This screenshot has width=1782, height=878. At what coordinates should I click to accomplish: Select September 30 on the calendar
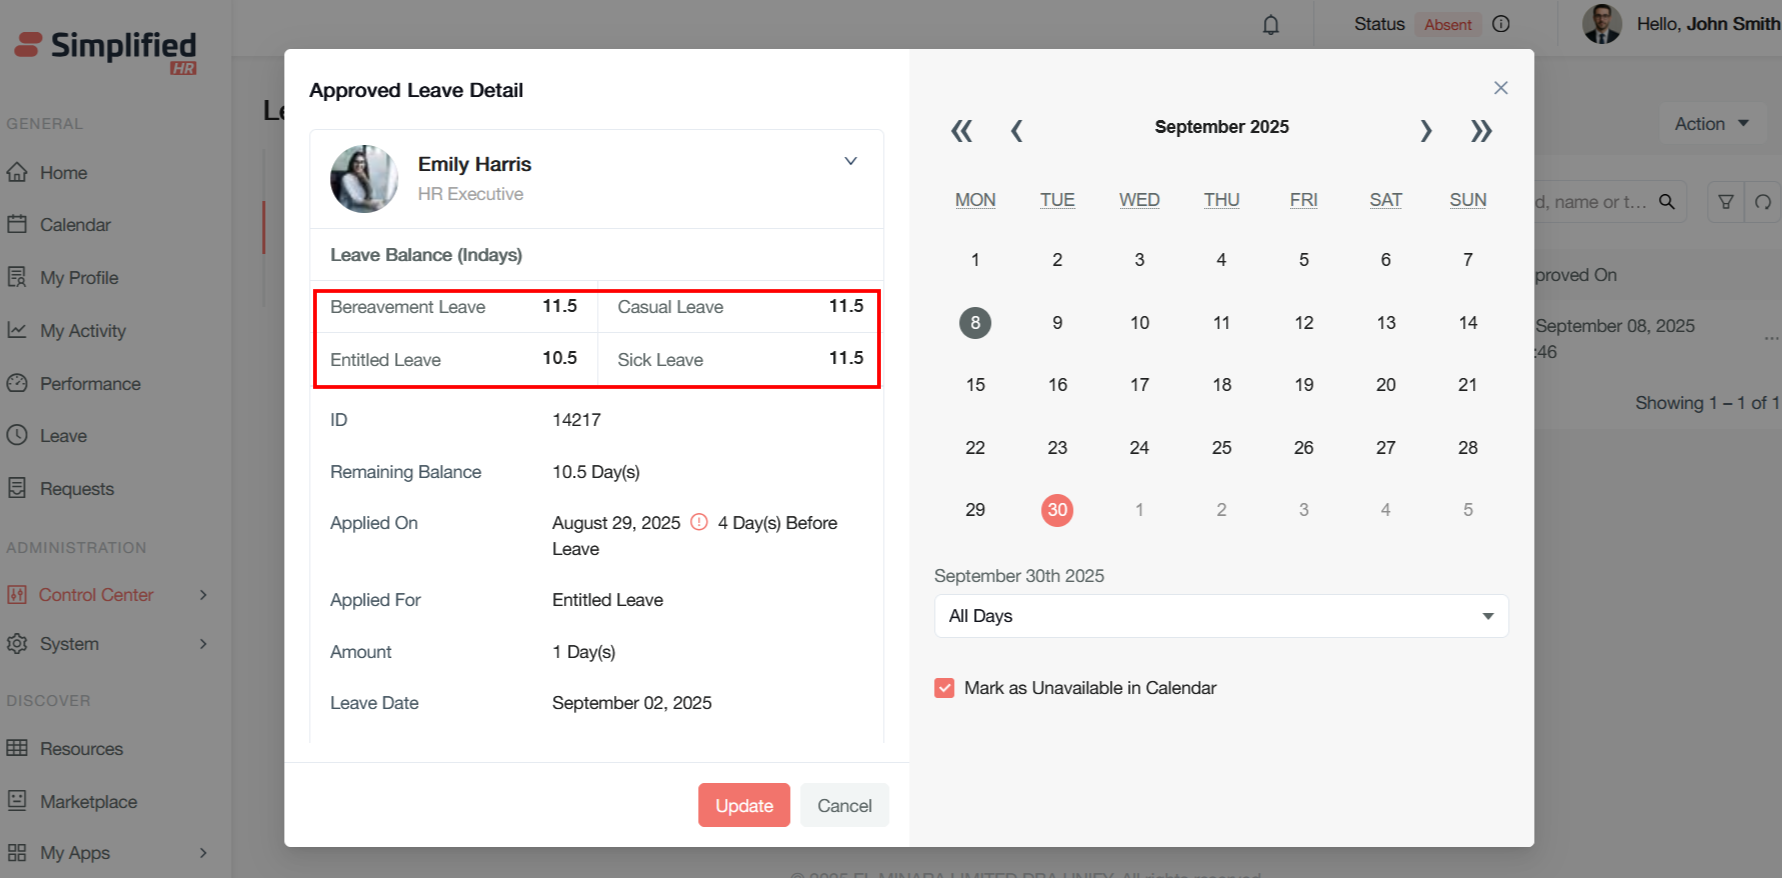click(x=1057, y=510)
